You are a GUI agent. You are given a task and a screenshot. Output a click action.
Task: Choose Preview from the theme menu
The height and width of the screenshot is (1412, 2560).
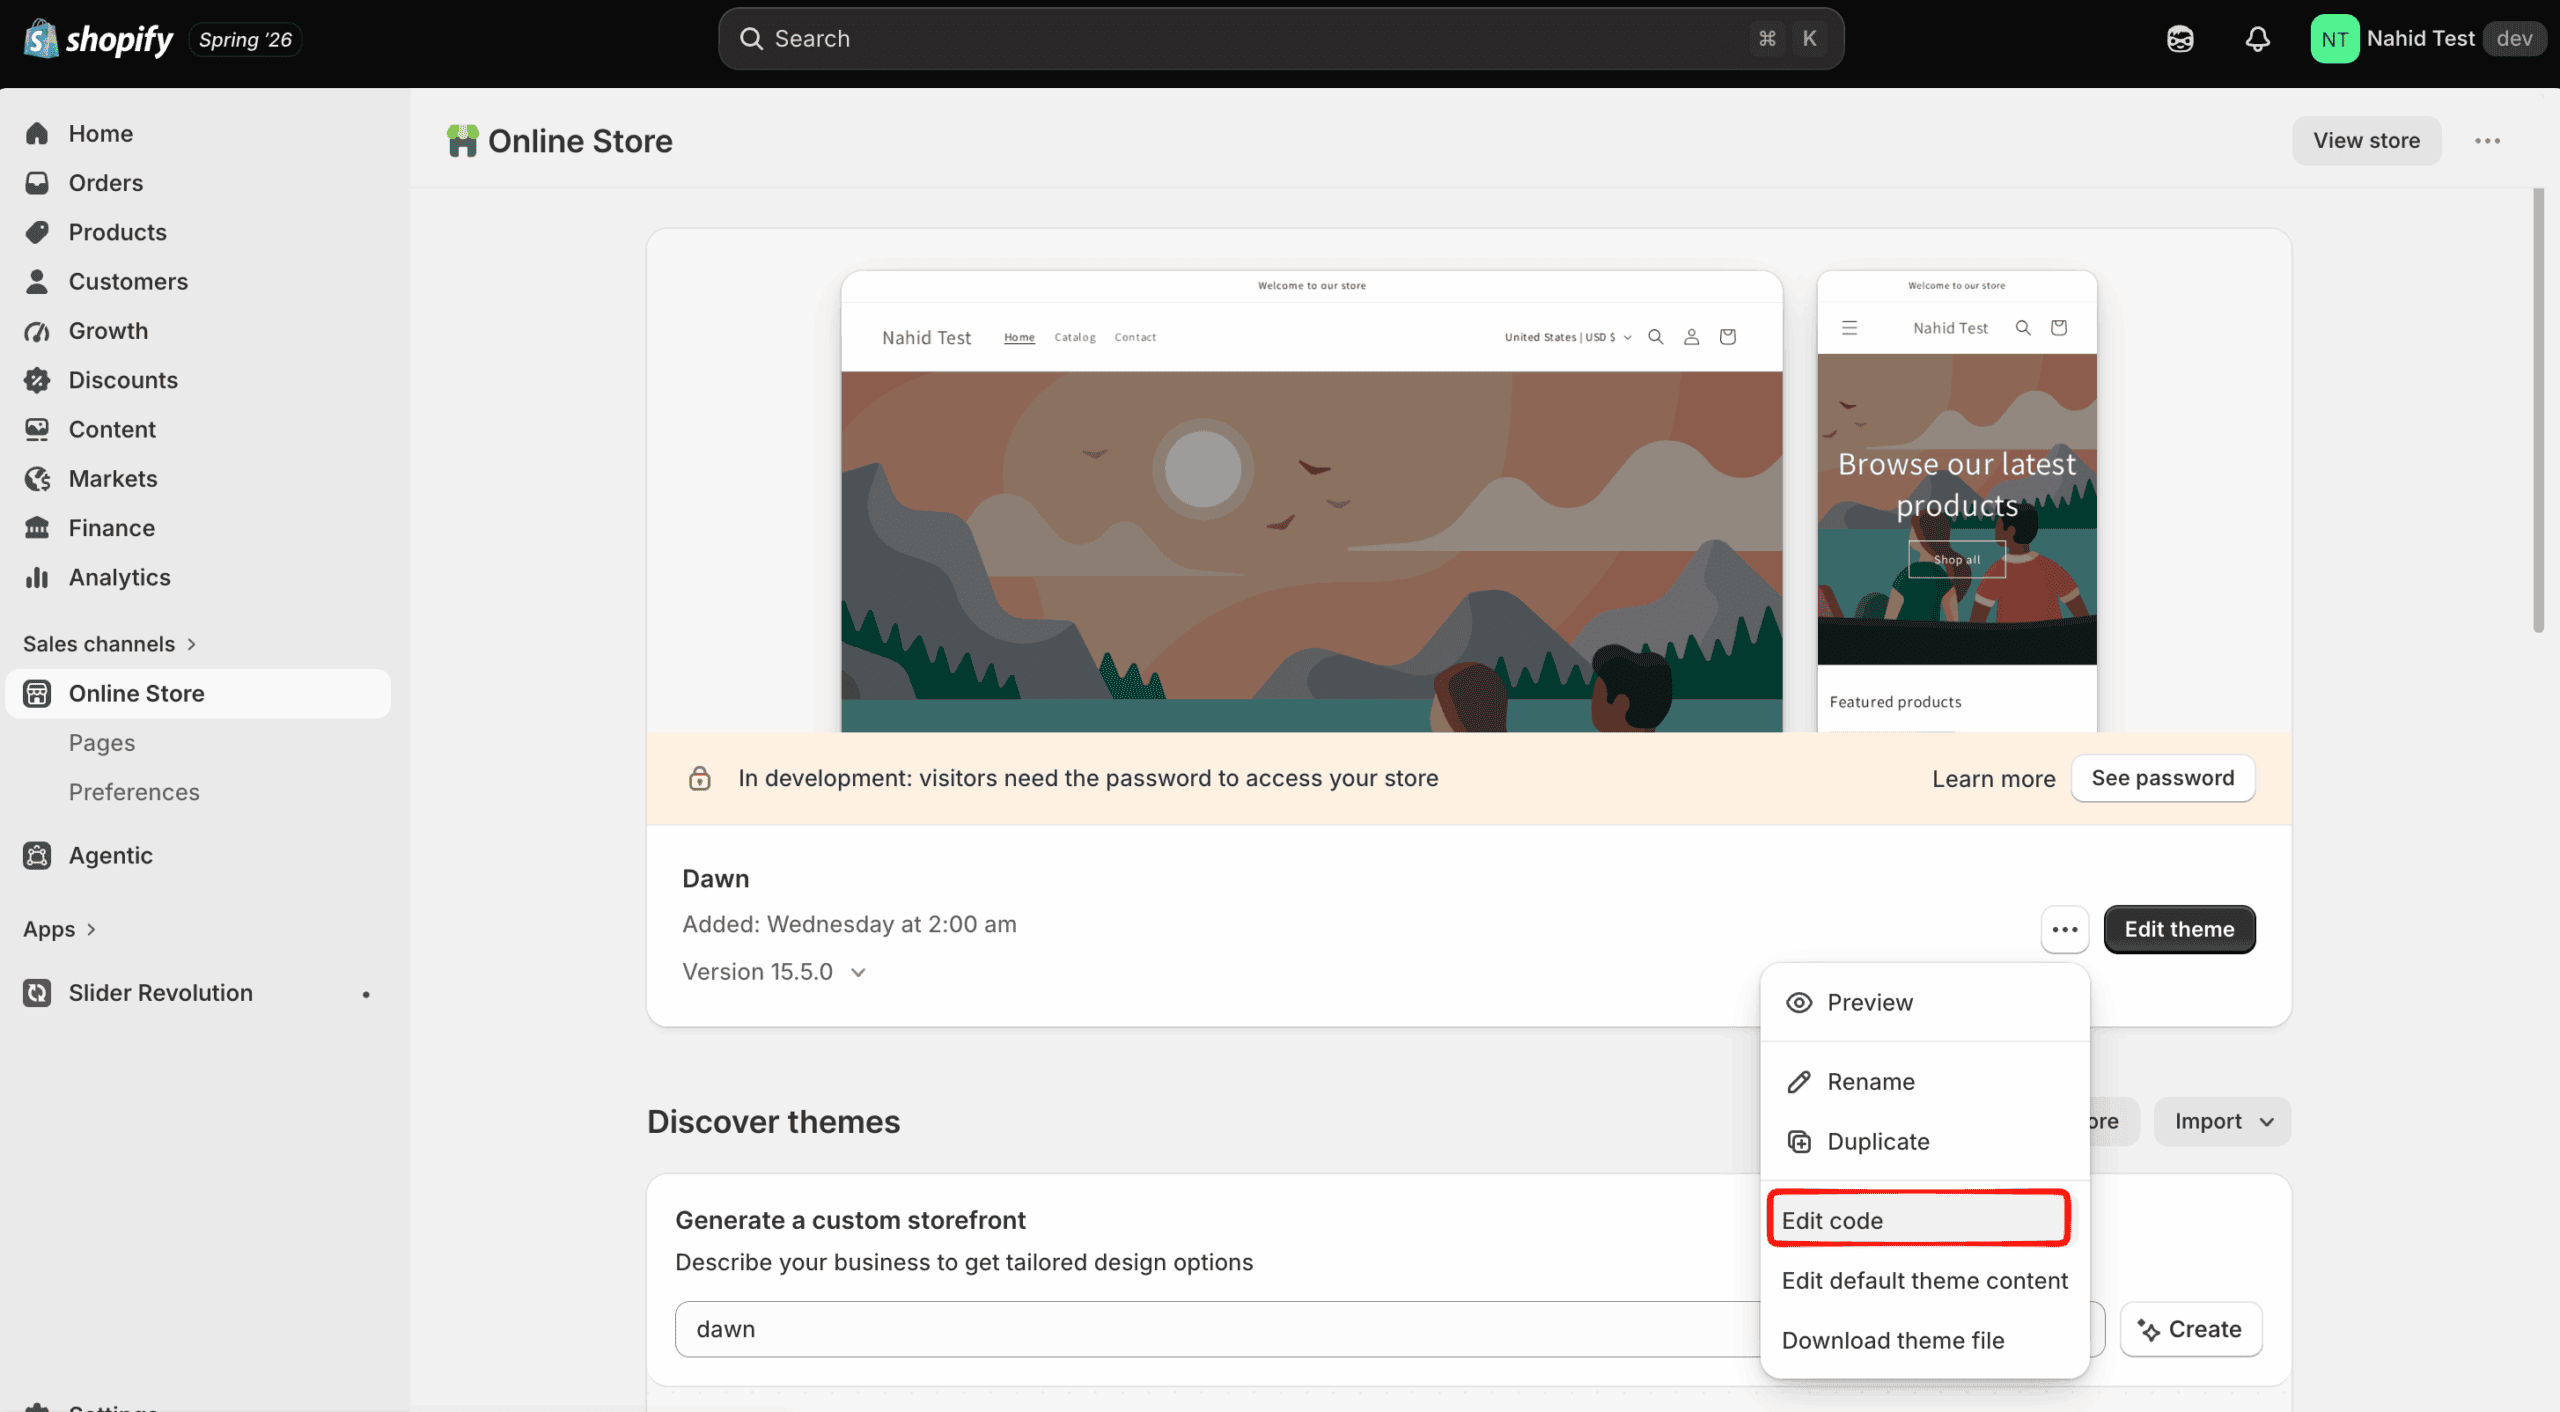click(1924, 1003)
